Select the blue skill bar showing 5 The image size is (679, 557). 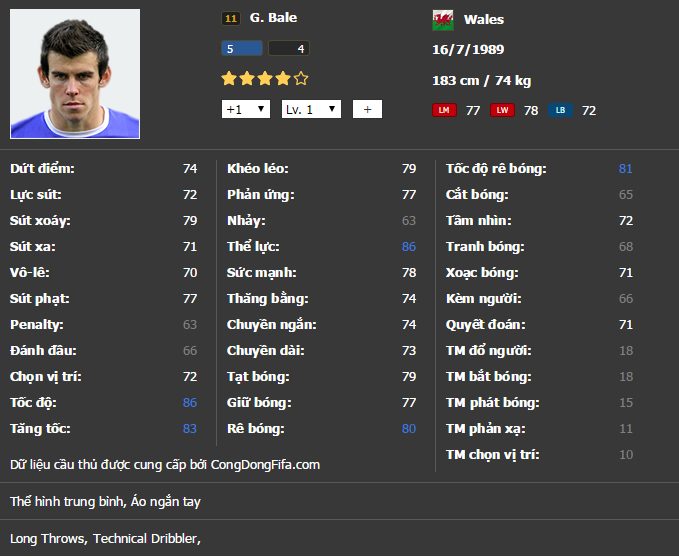point(242,48)
